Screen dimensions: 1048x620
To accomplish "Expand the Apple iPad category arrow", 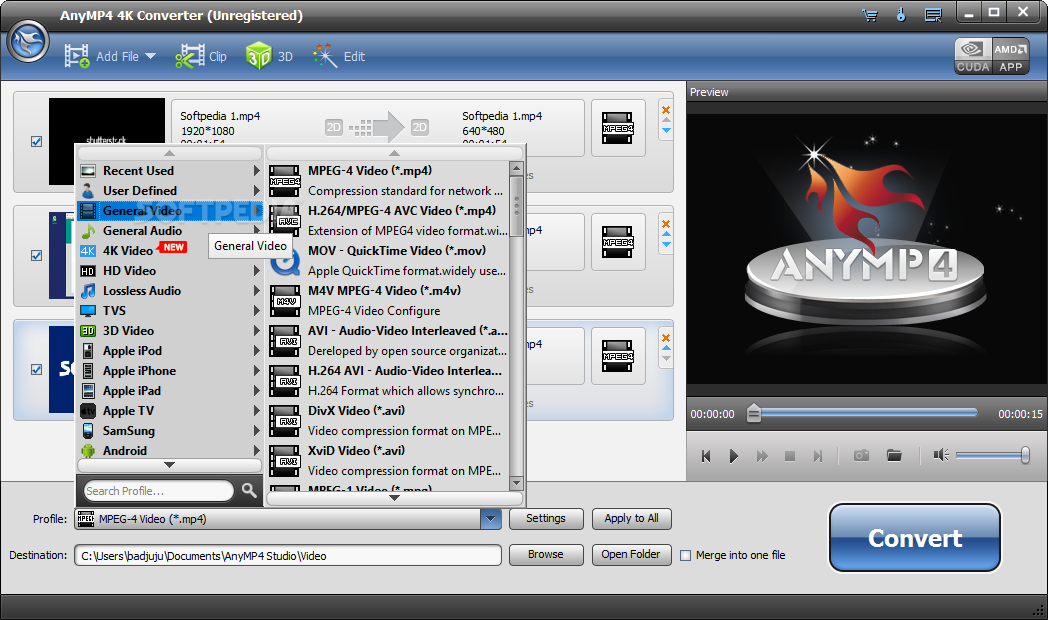I will tap(257, 391).
